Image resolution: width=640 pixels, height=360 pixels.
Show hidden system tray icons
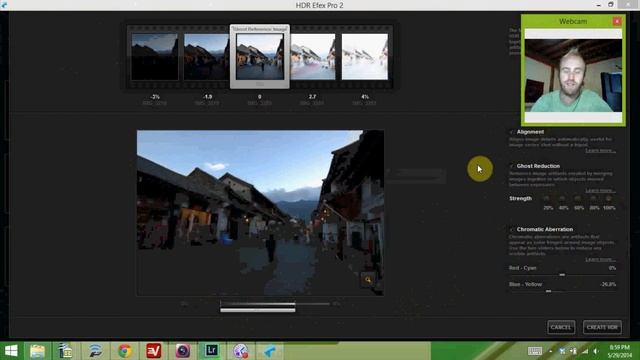point(550,351)
